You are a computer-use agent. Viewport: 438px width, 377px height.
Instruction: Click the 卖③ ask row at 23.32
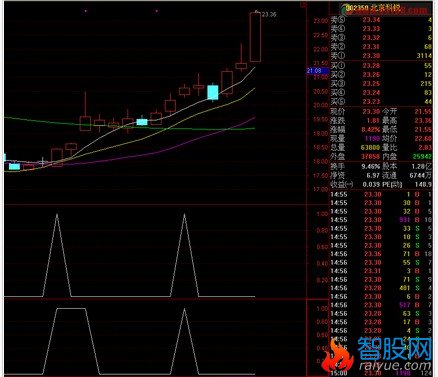(x=381, y=38)
